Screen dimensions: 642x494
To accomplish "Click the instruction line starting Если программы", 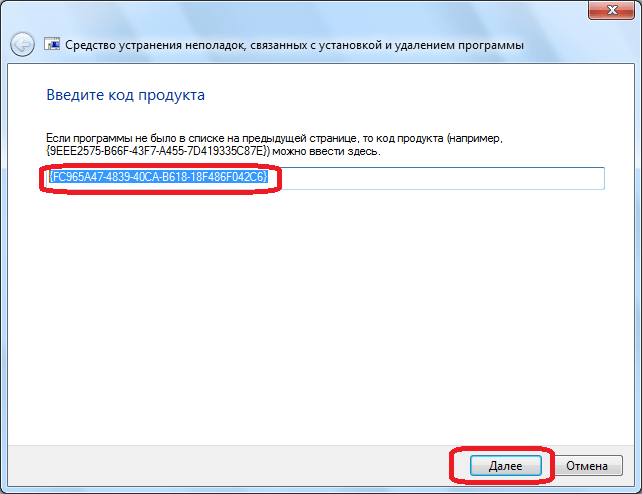I will point(274,138).
